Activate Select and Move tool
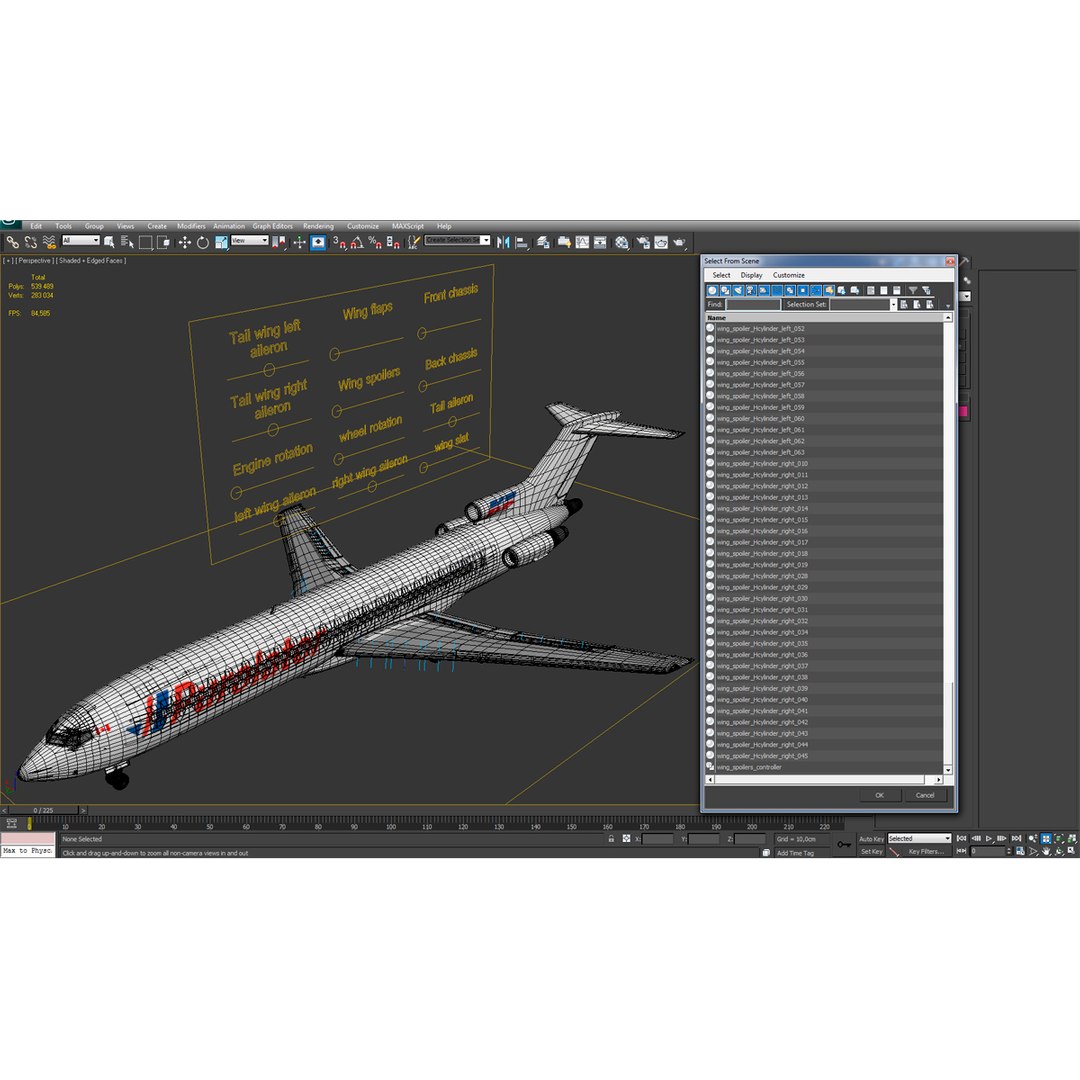Image resolution: width=1080 pixels, height=1080 pixels. pyautogui.click(x=185, y=242)
